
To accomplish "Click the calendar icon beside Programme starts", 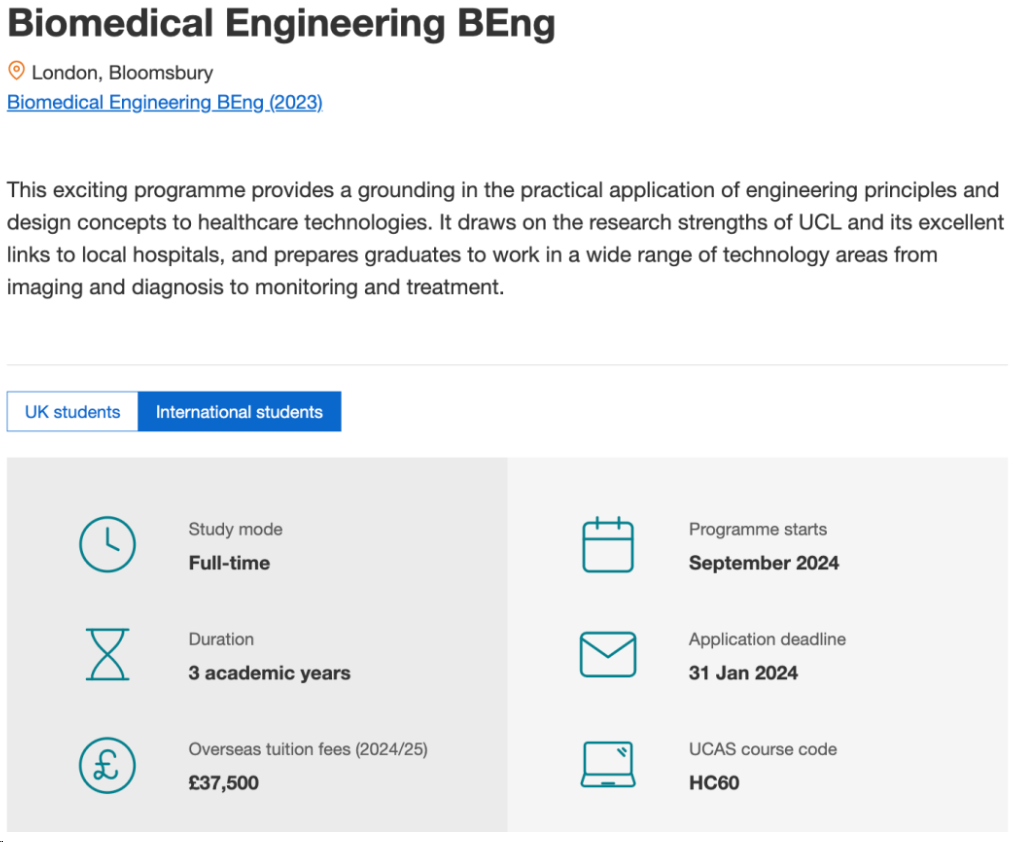I will click(x=608, y=545).
